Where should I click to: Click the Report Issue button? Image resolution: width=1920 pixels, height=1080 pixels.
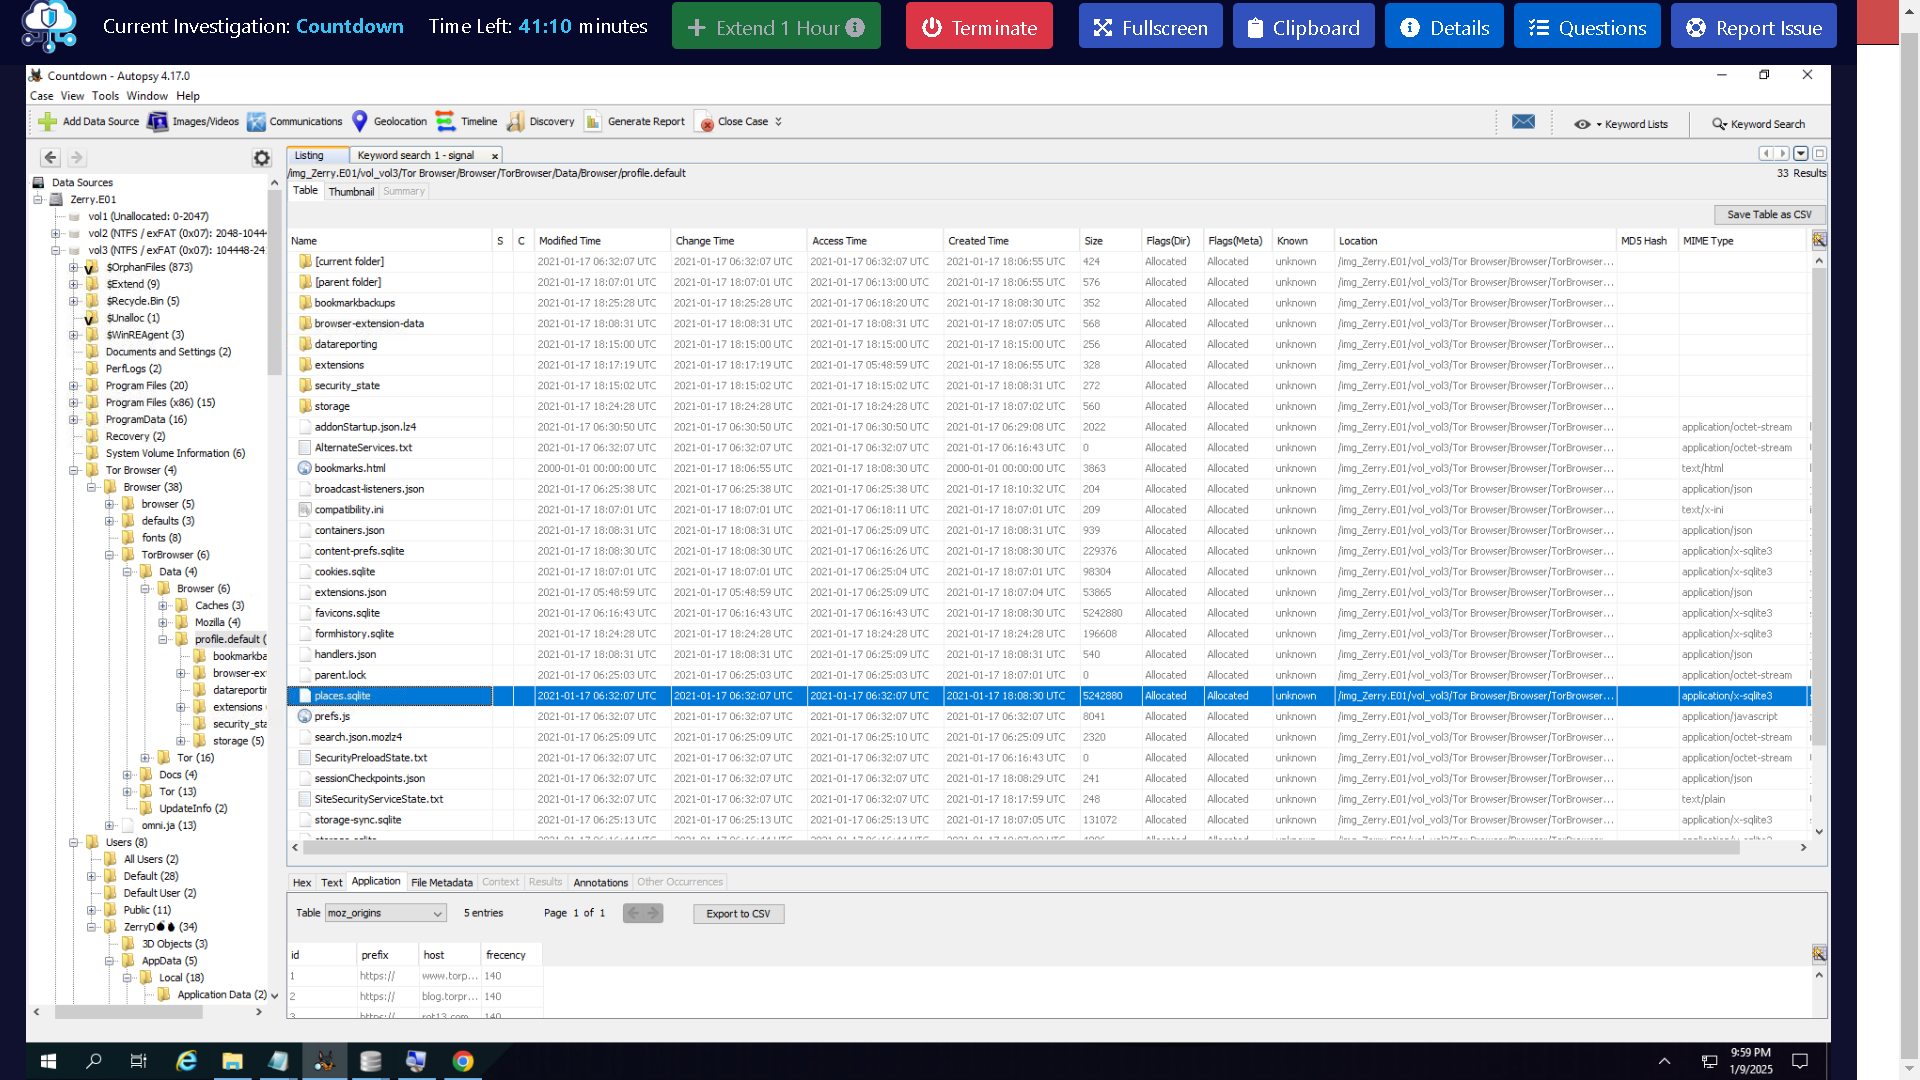pyautogui.click(x=1753, y=27)
